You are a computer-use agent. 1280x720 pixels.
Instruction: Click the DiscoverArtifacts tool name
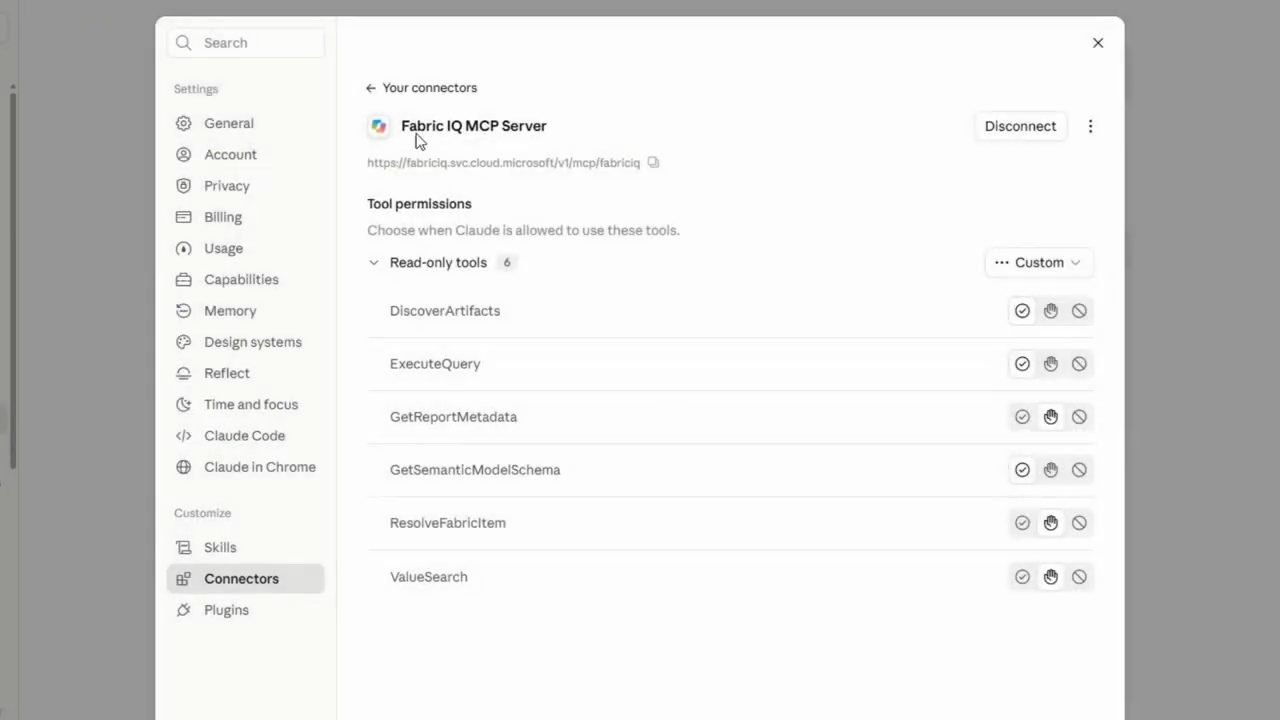(x=445, y=311)
